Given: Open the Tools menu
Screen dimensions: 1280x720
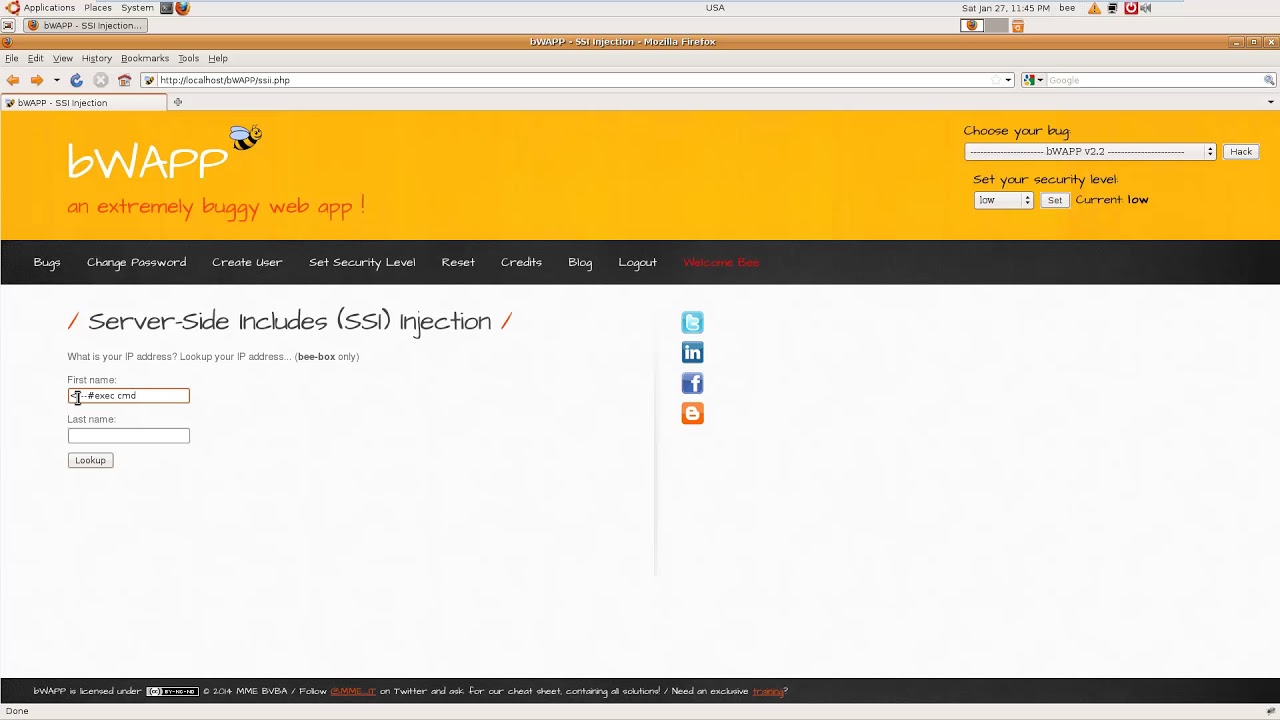Looking at the screenshot, I should (x=188, y=58).
